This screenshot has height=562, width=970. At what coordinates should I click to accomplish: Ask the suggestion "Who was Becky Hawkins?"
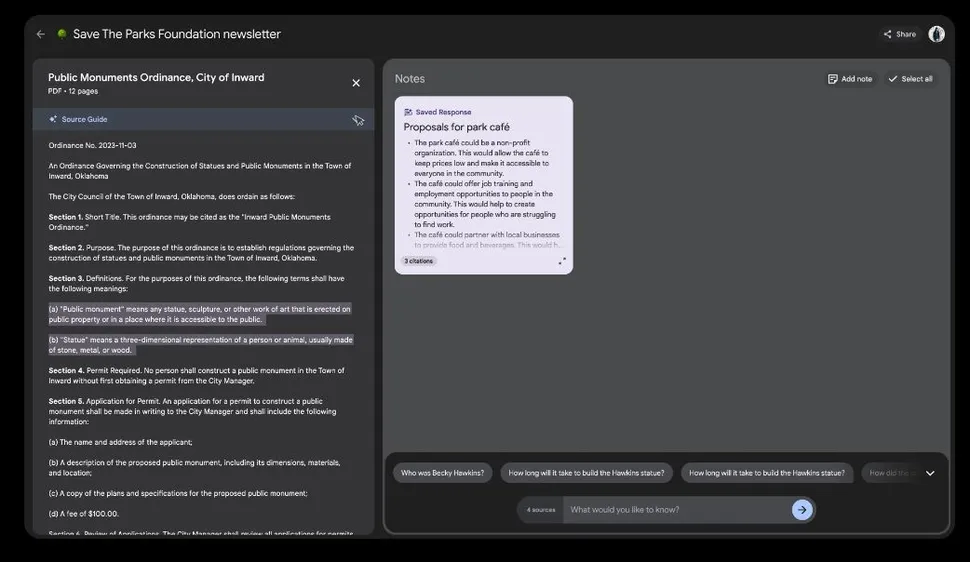[442, 473]
